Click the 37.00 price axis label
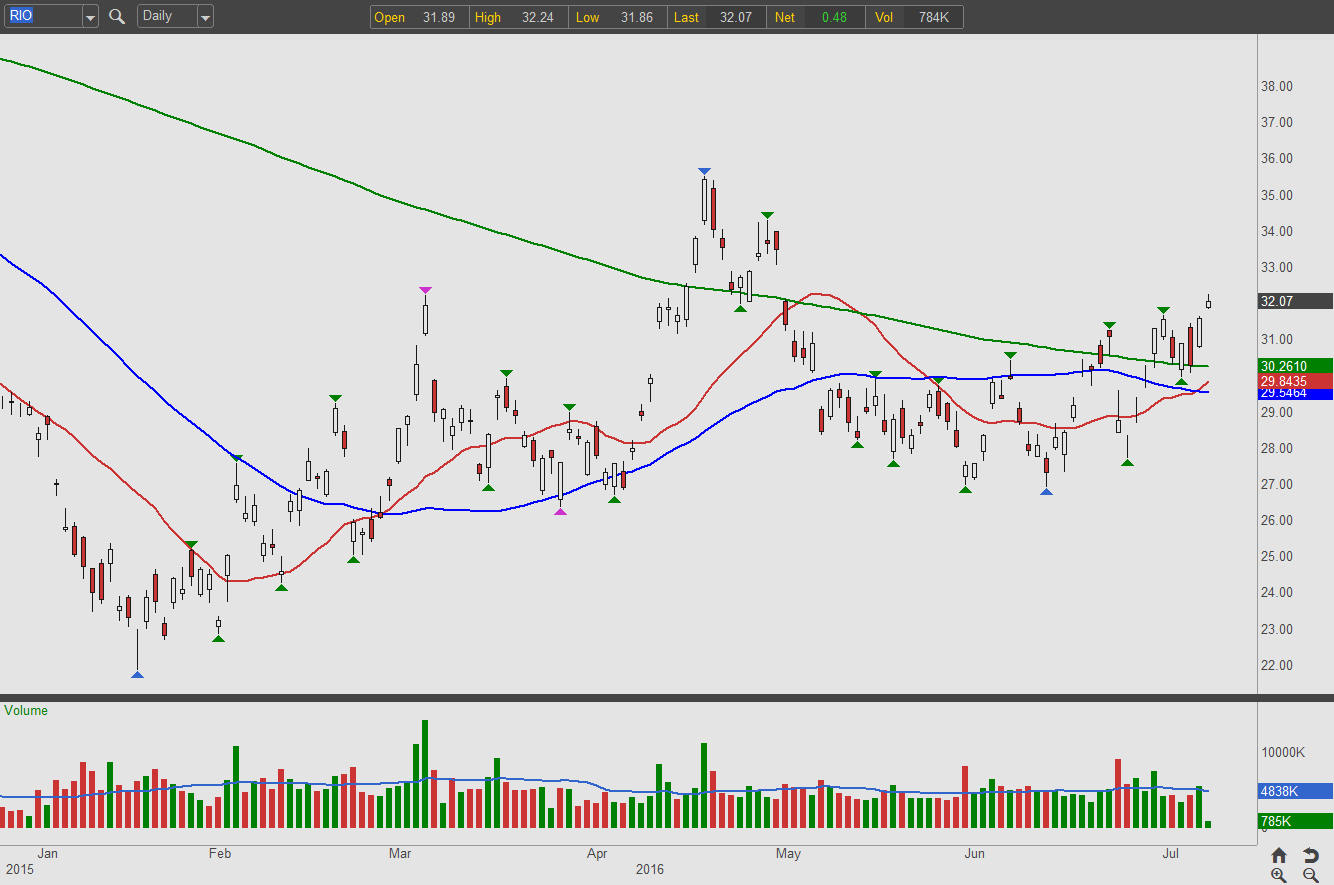Image resolution: width=1334 pixels, height=885 pixels. [x=1278, y=122]
